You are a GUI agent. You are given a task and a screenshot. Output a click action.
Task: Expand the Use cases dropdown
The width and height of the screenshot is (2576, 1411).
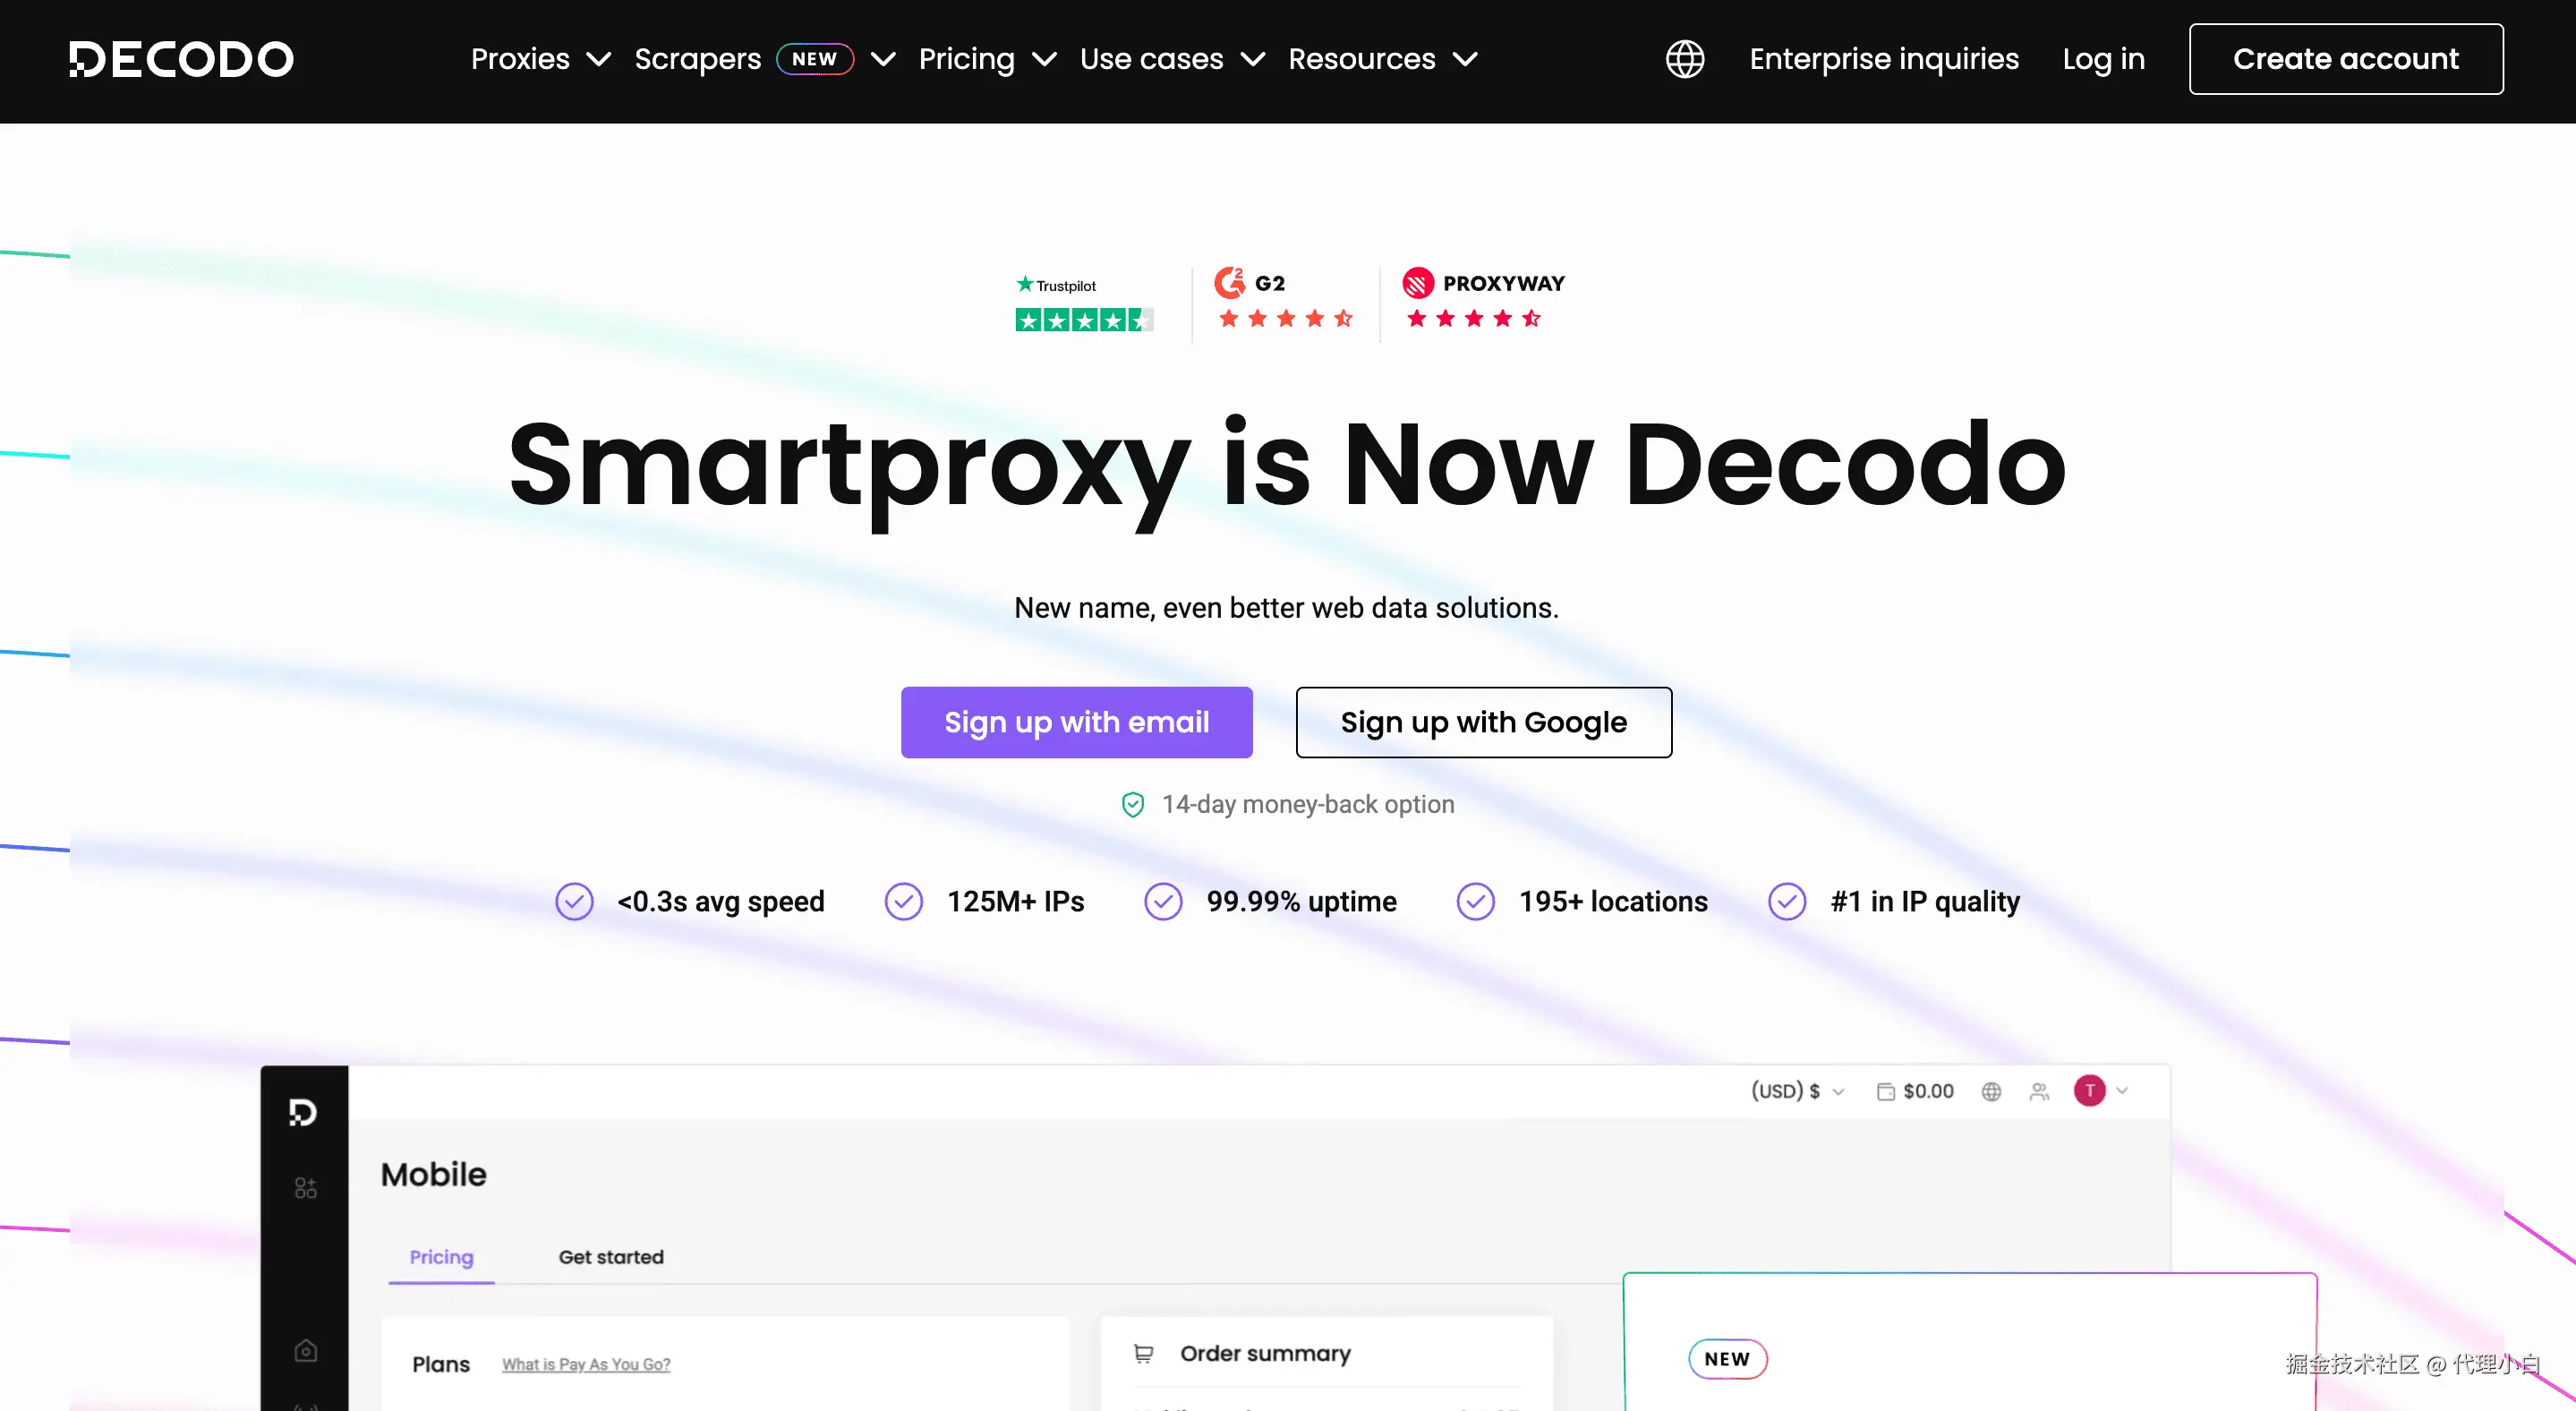(x=1171, y=59)
